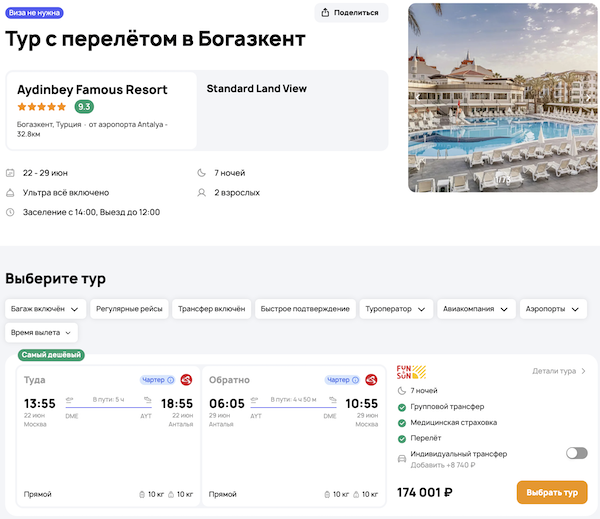Turn on Индивидуальный трансфер switch
The width and height of the screenshot is (600, 519).
pos(576,453)
